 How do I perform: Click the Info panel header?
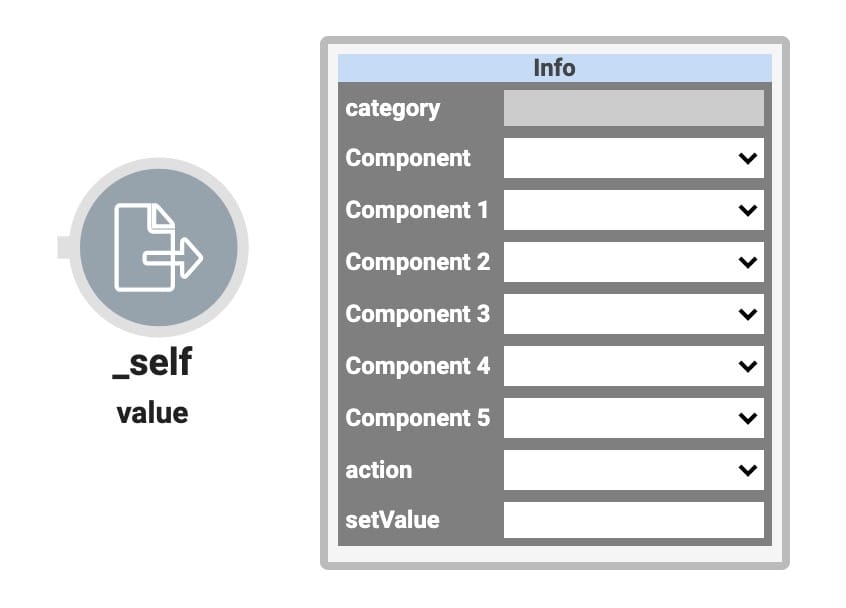pos(555,68)
